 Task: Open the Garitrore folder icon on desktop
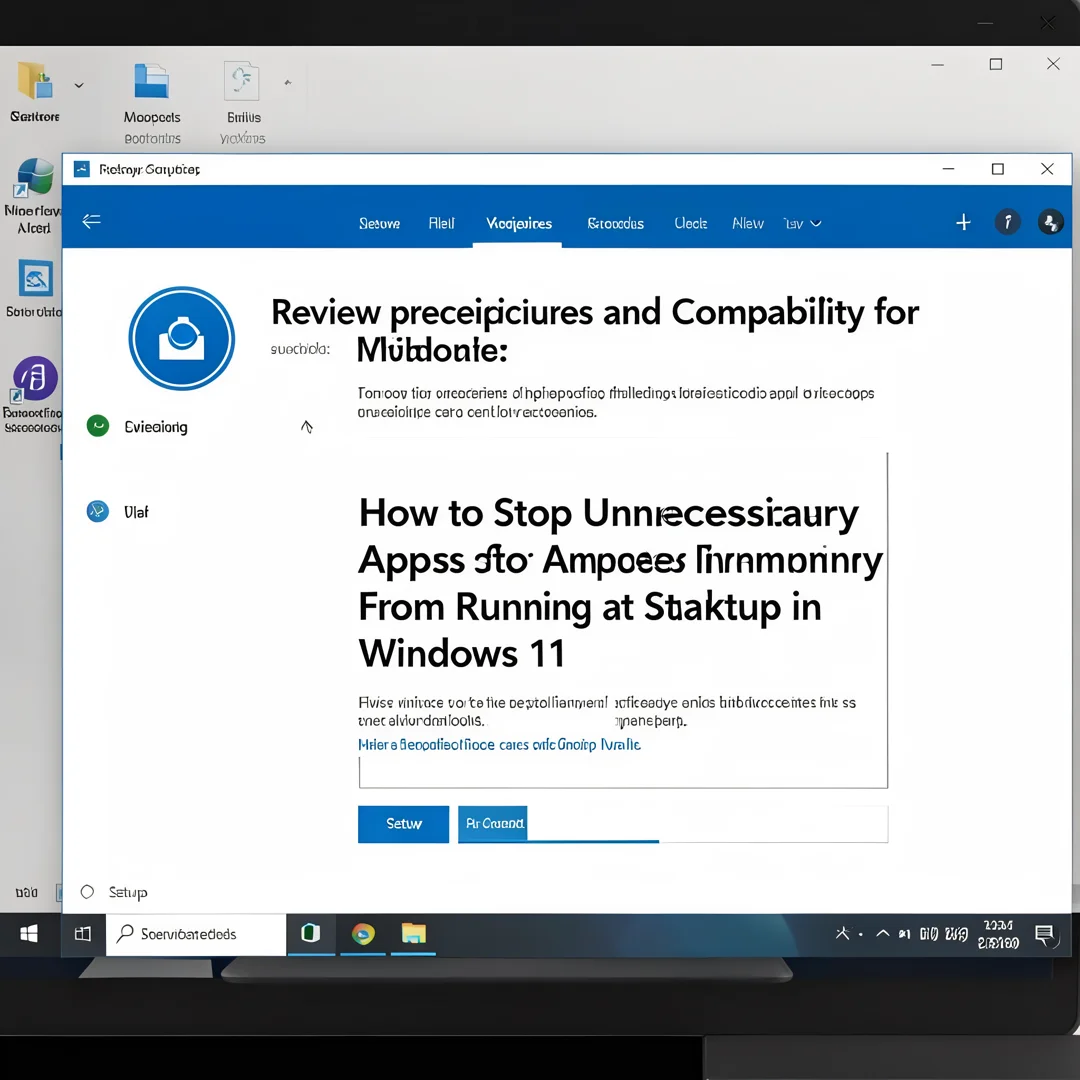[34, 81]
